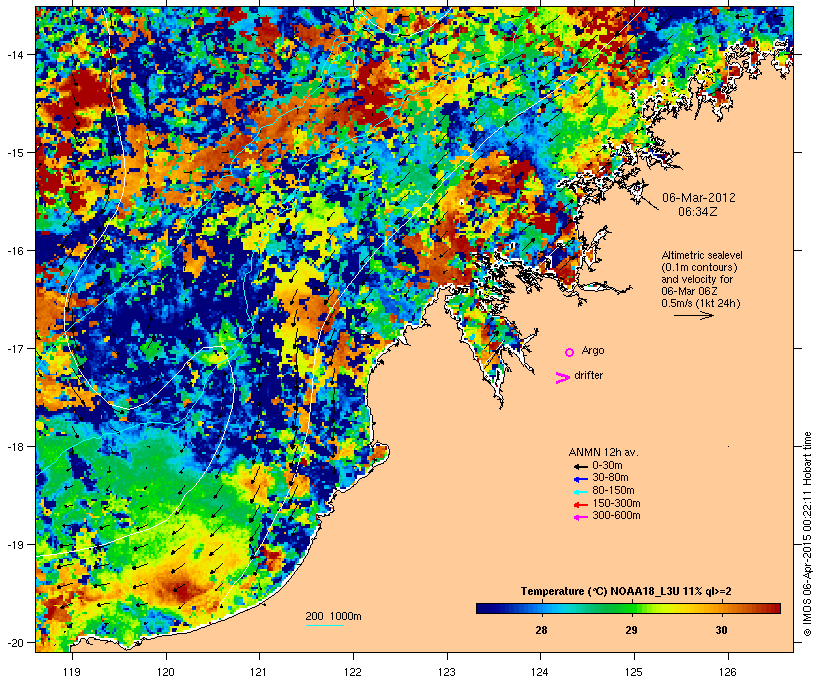820x680 pixels.
Task: Click the blue 30-80m legend arrow
Action: coord(580,479)
